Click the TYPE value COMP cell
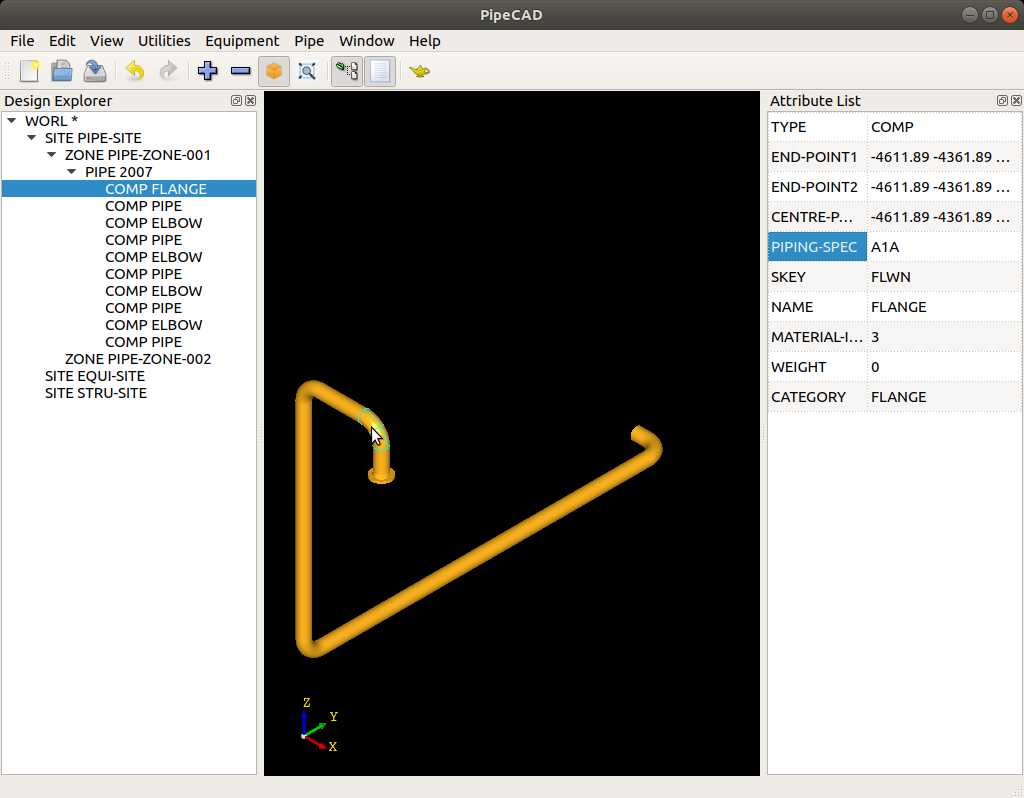Screen dimensions: 1024x798 [x=944, y=127]
